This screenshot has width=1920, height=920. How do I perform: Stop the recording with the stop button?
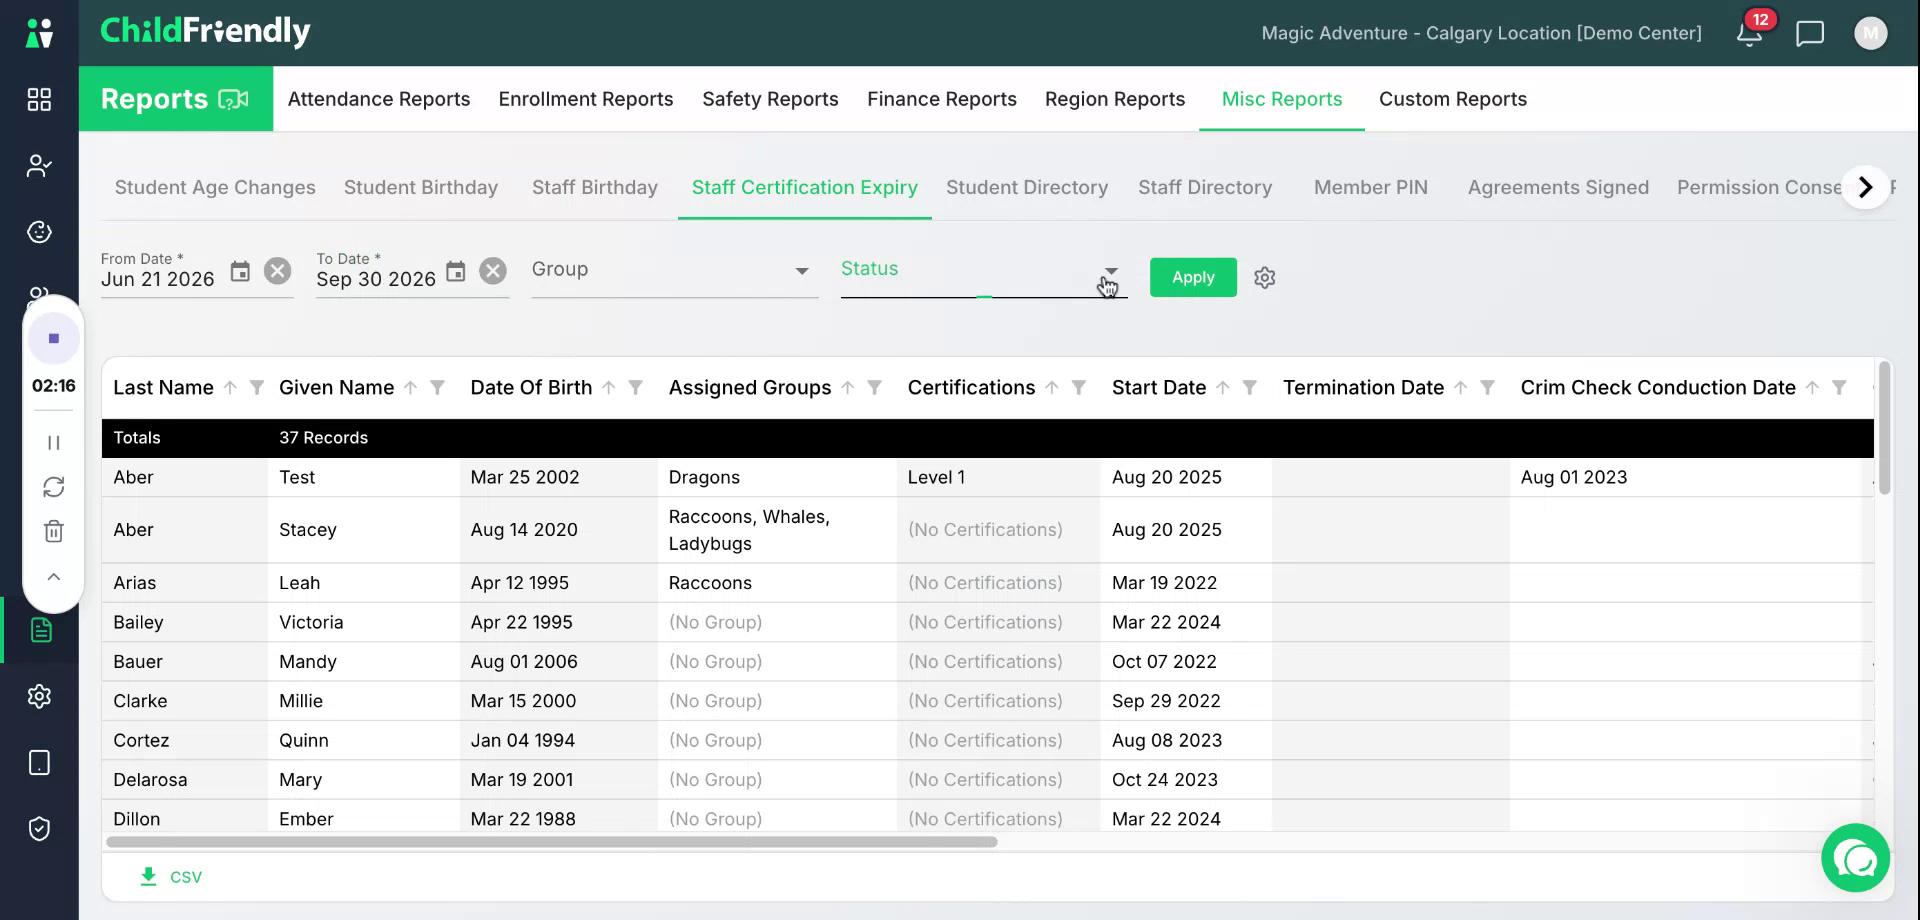(54, 338)
